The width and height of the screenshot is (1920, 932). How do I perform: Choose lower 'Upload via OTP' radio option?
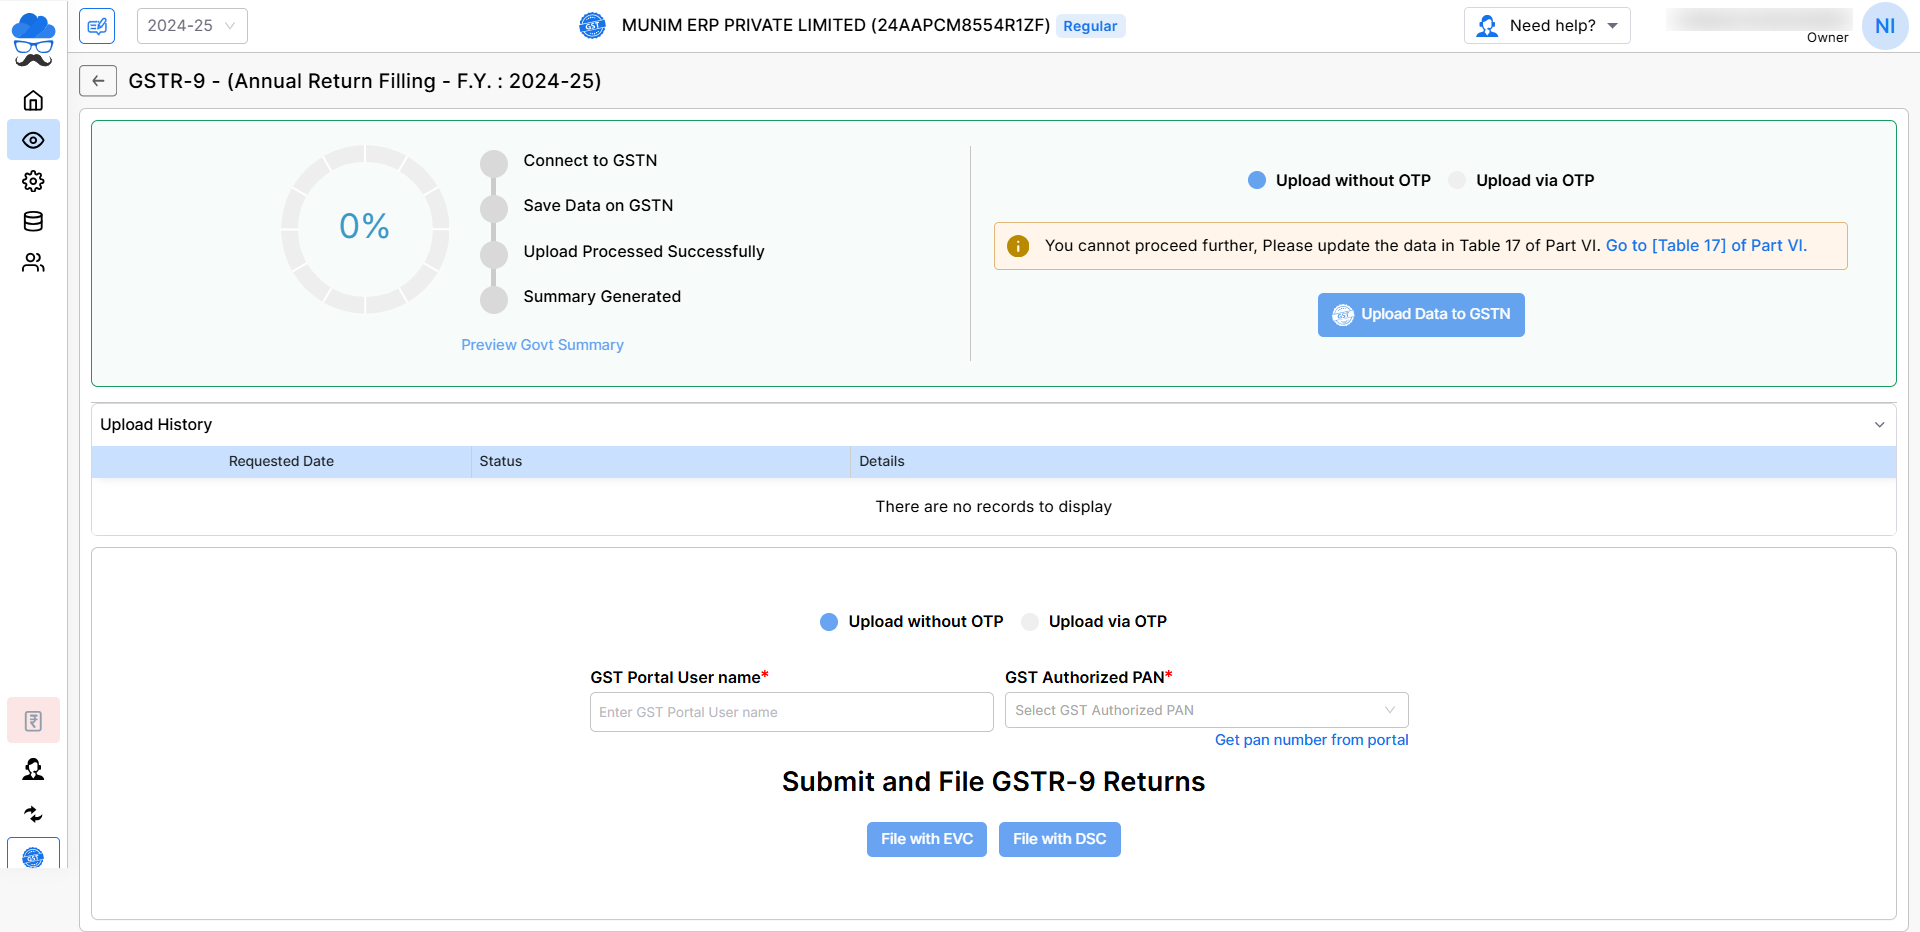[x=1030, y=622]
